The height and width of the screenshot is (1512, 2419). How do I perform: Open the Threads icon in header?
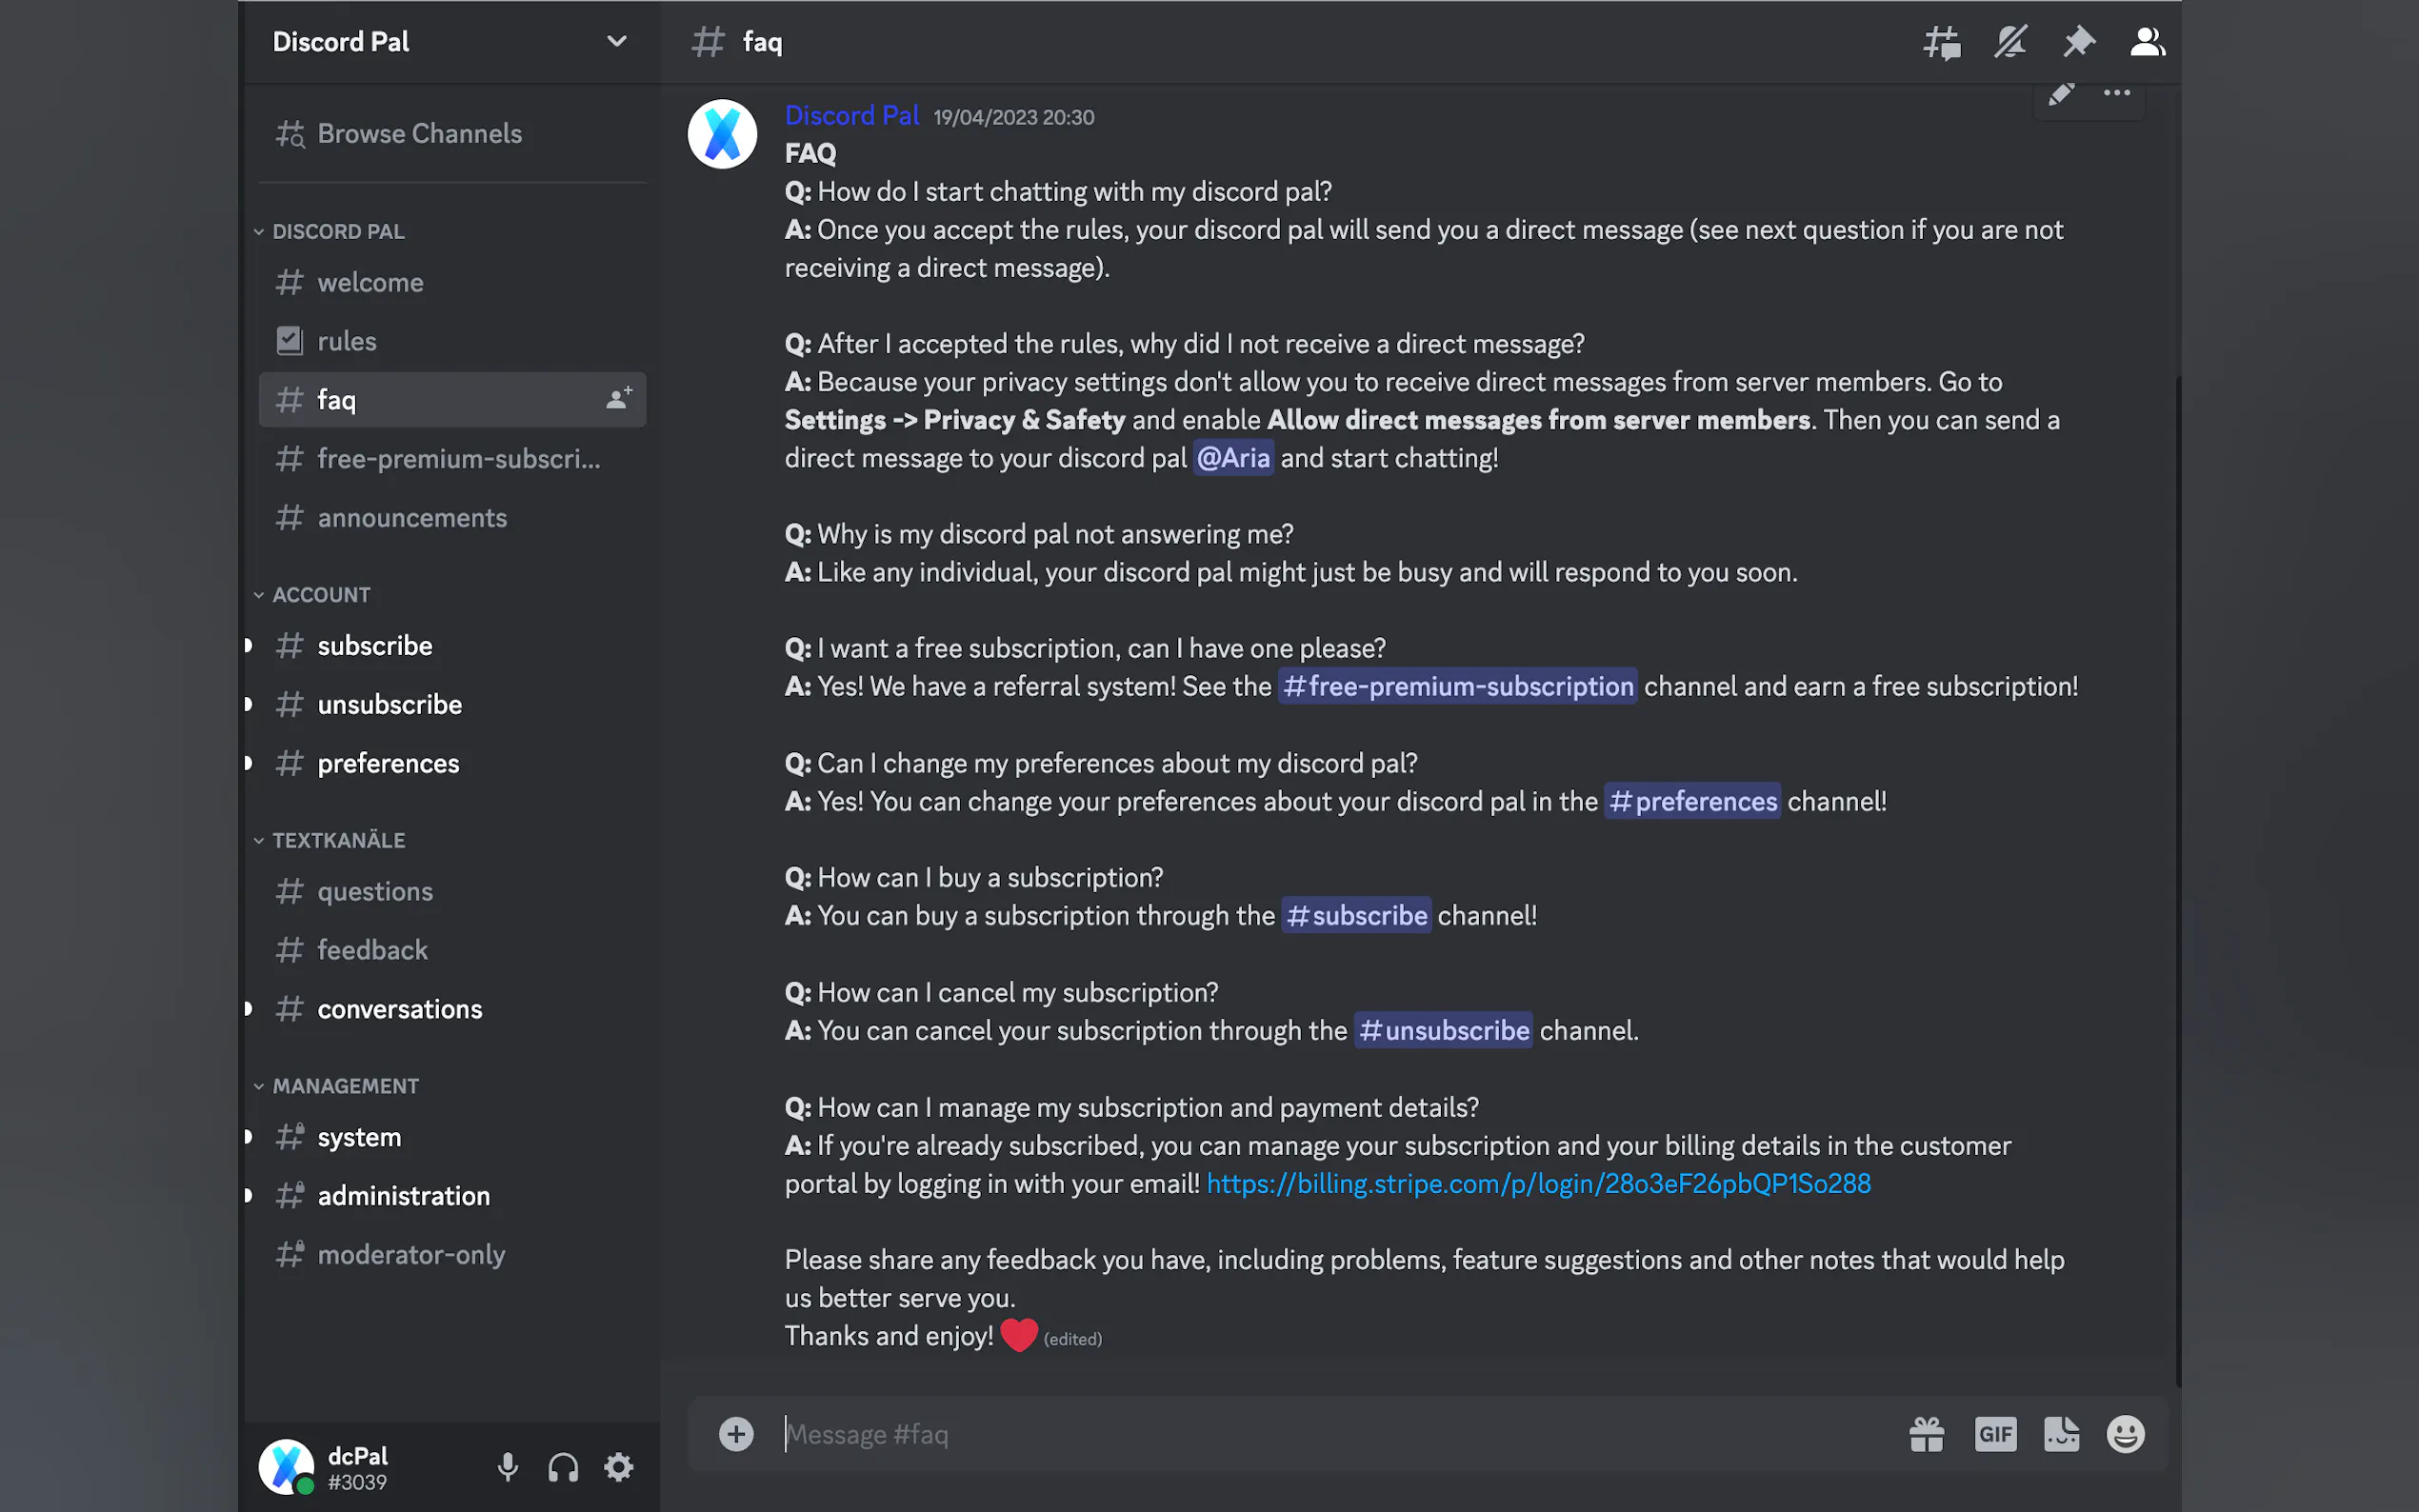pyautogui.click(x=1941, y=42)
